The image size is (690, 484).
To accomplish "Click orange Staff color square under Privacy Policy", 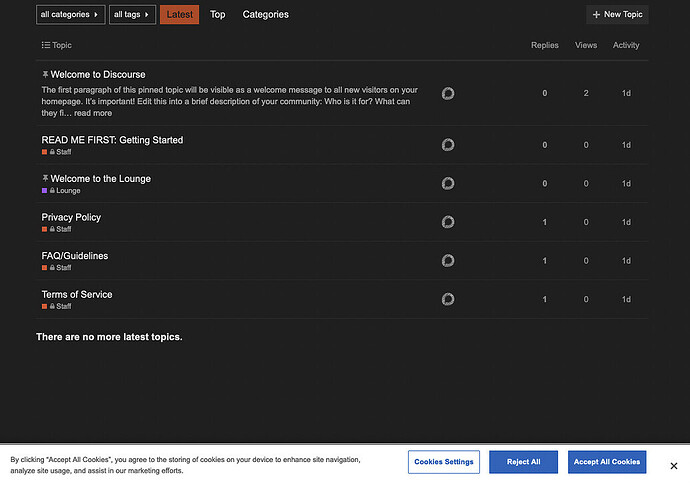I will [44, 229].
